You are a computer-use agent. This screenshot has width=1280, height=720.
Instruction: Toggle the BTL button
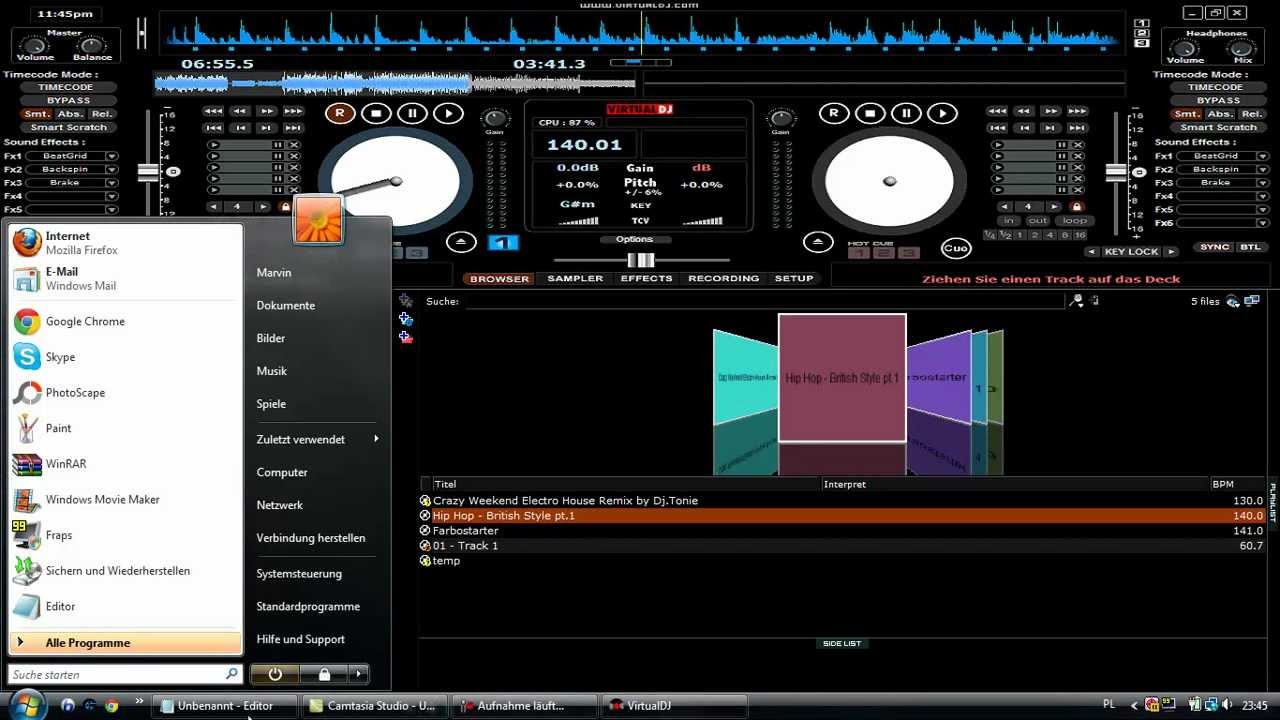click(1250, 247)
